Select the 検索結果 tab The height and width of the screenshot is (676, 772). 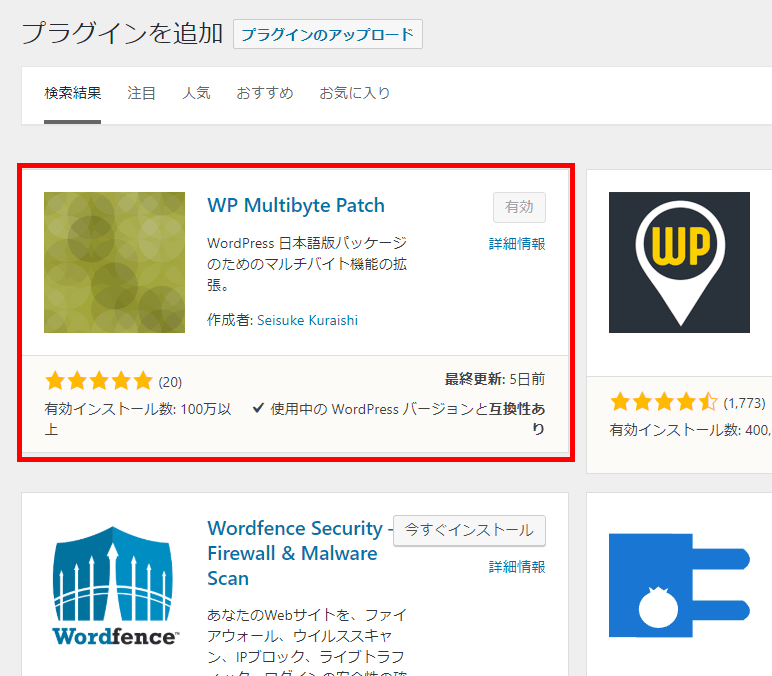[72, 93]
